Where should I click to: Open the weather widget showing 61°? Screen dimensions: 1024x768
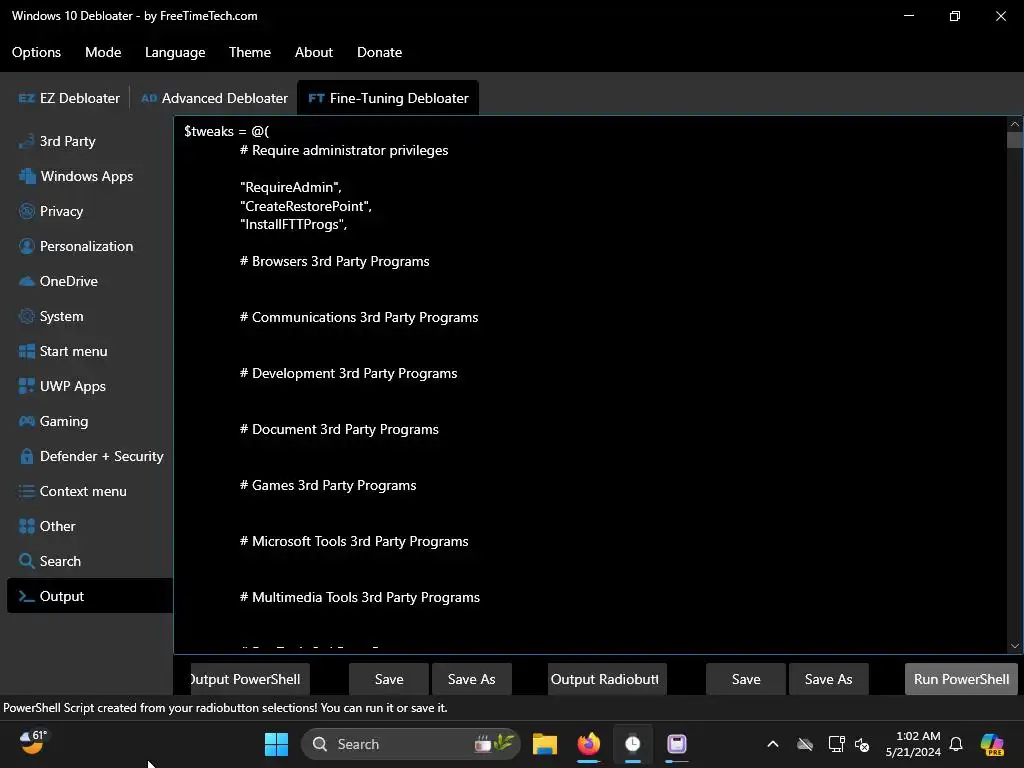coord(33,743)
